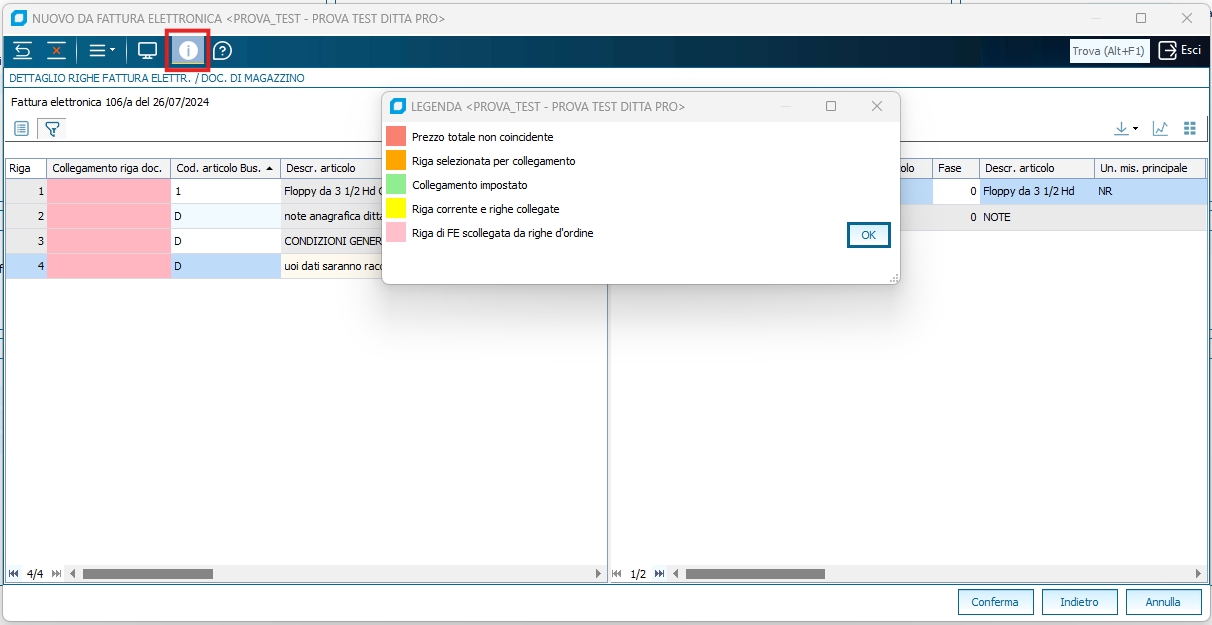The image size is (1212, 625).
Task: Select row 2 in the left grid
Action: tap(26, 216)
